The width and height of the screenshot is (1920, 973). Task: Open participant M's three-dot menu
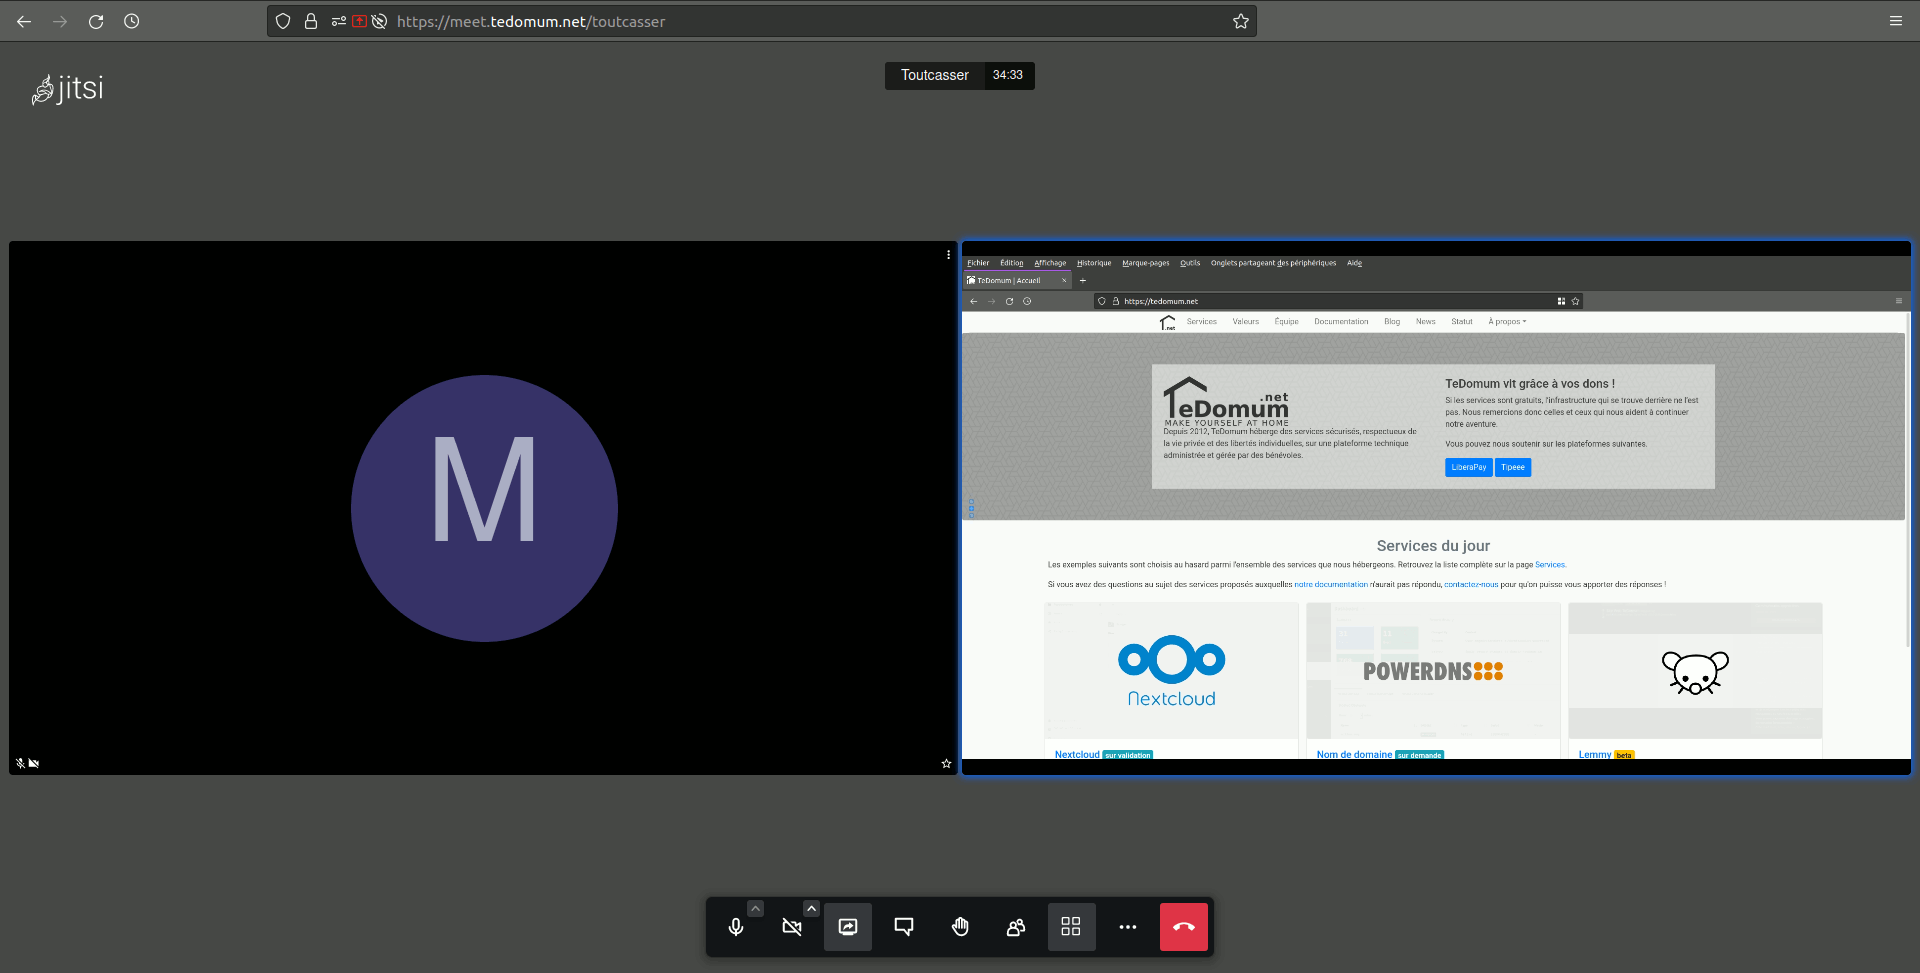[x=948, y=255]
